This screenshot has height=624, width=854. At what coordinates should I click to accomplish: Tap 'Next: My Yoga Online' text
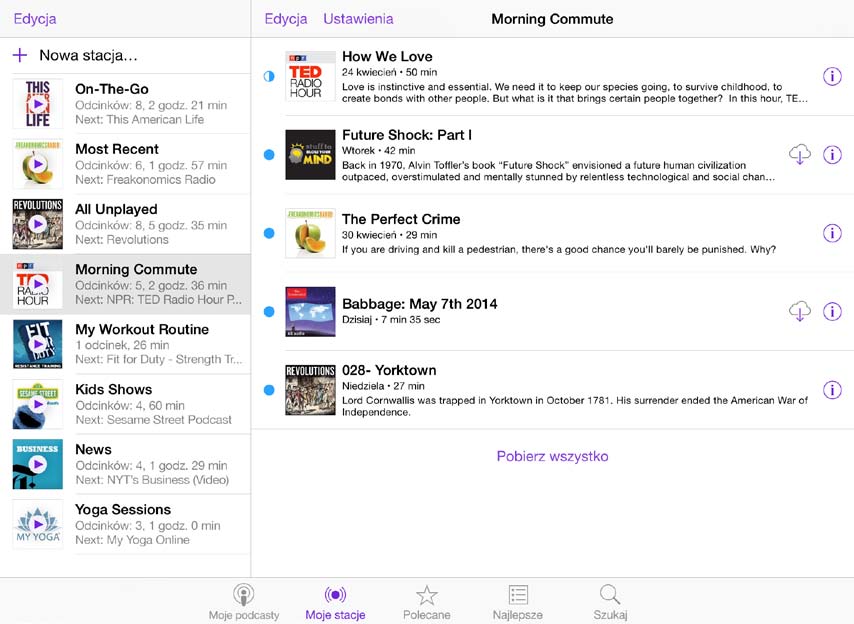(x=132, y=540)
